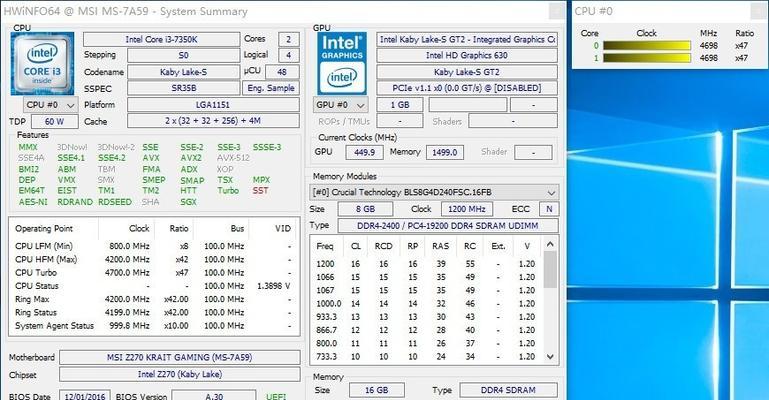
Task: Click the cache value 2 x (32 + 32 + 256) + 4M
Action: (213, 121)
